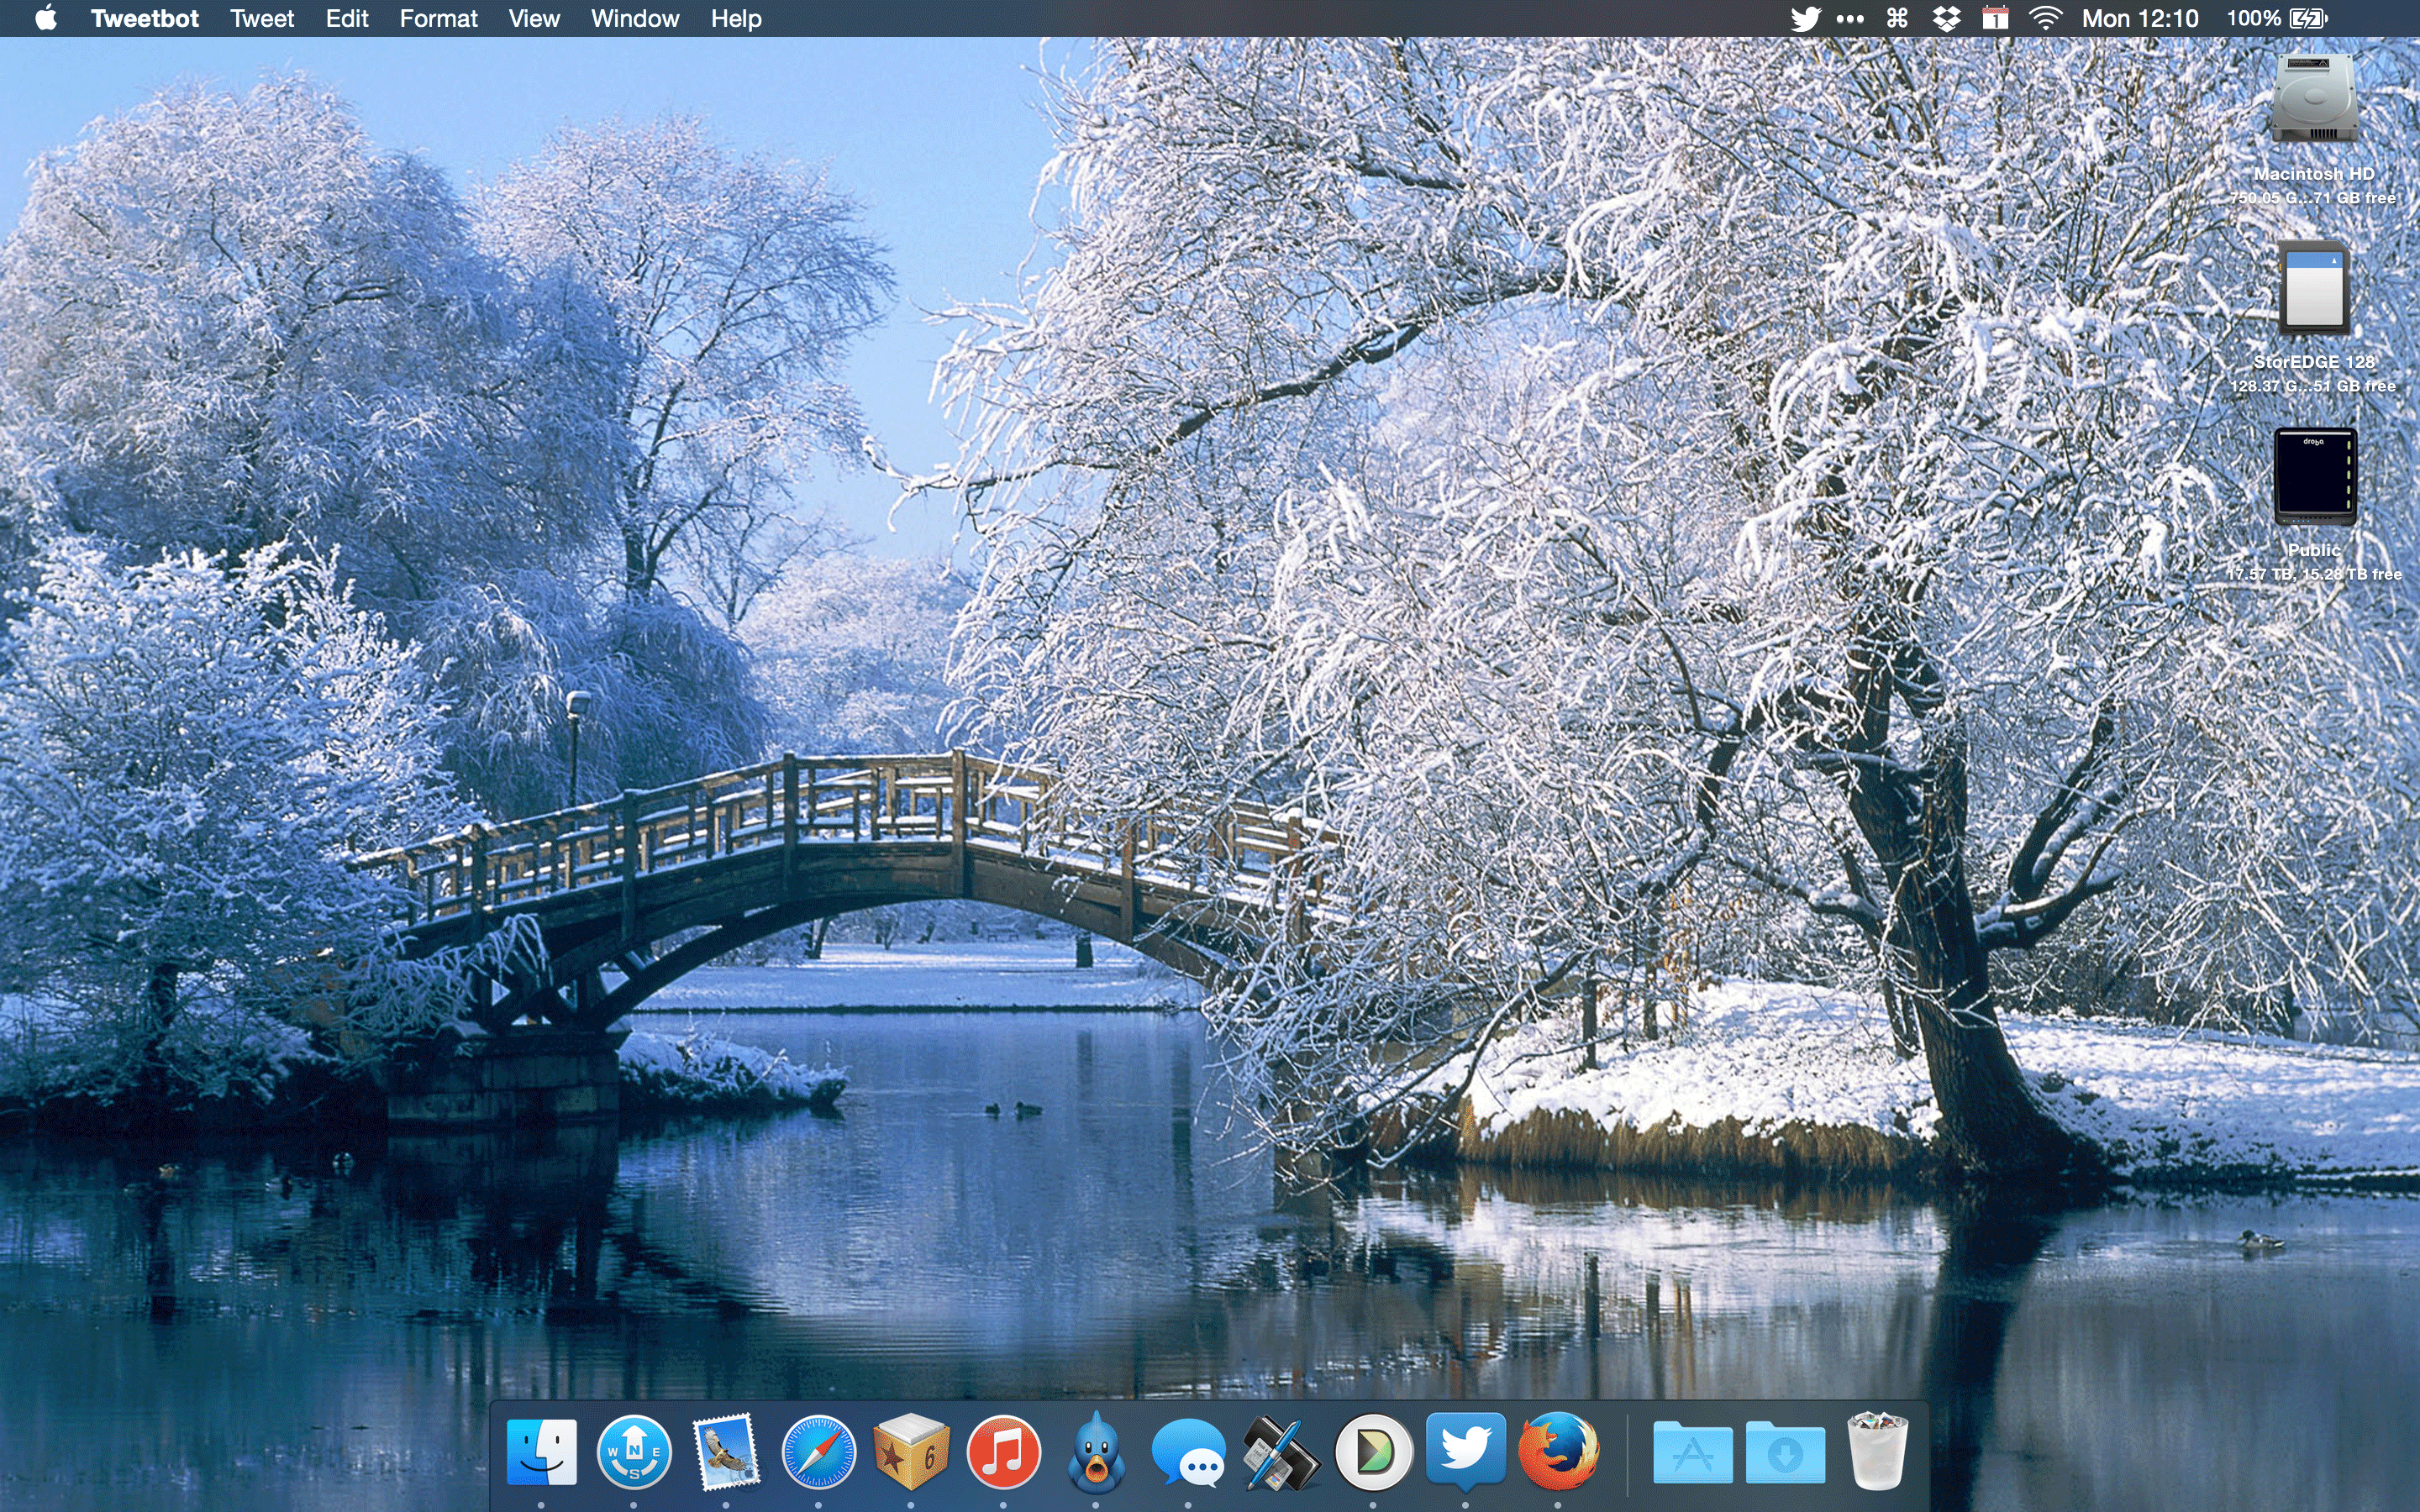Open the Apple menu
This screenshot has height=1512, width=2420.
(46, 19)
